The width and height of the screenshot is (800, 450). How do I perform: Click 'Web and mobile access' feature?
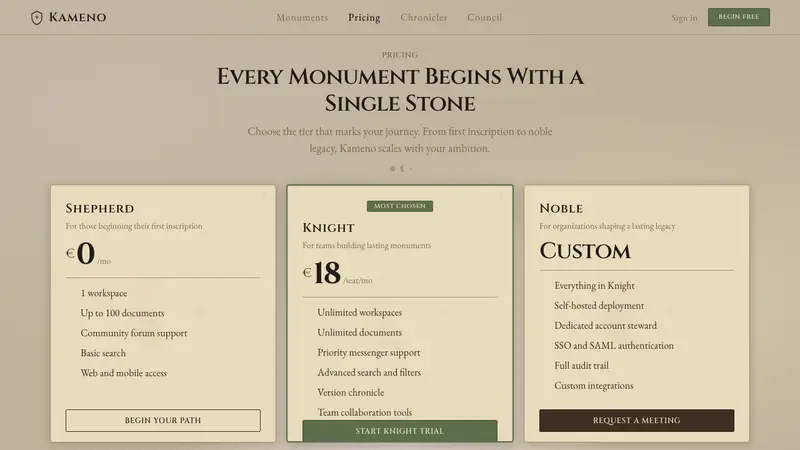click(123, 373)
